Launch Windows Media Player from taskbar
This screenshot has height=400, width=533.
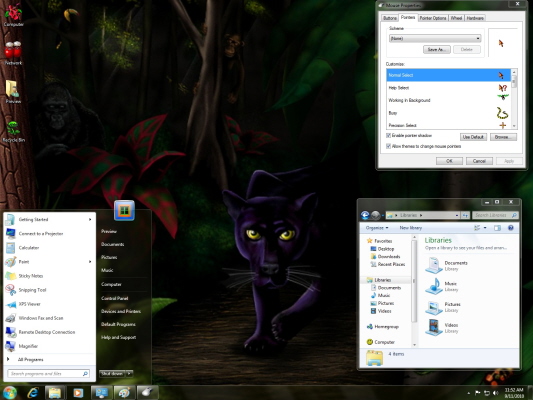[78, 393]
